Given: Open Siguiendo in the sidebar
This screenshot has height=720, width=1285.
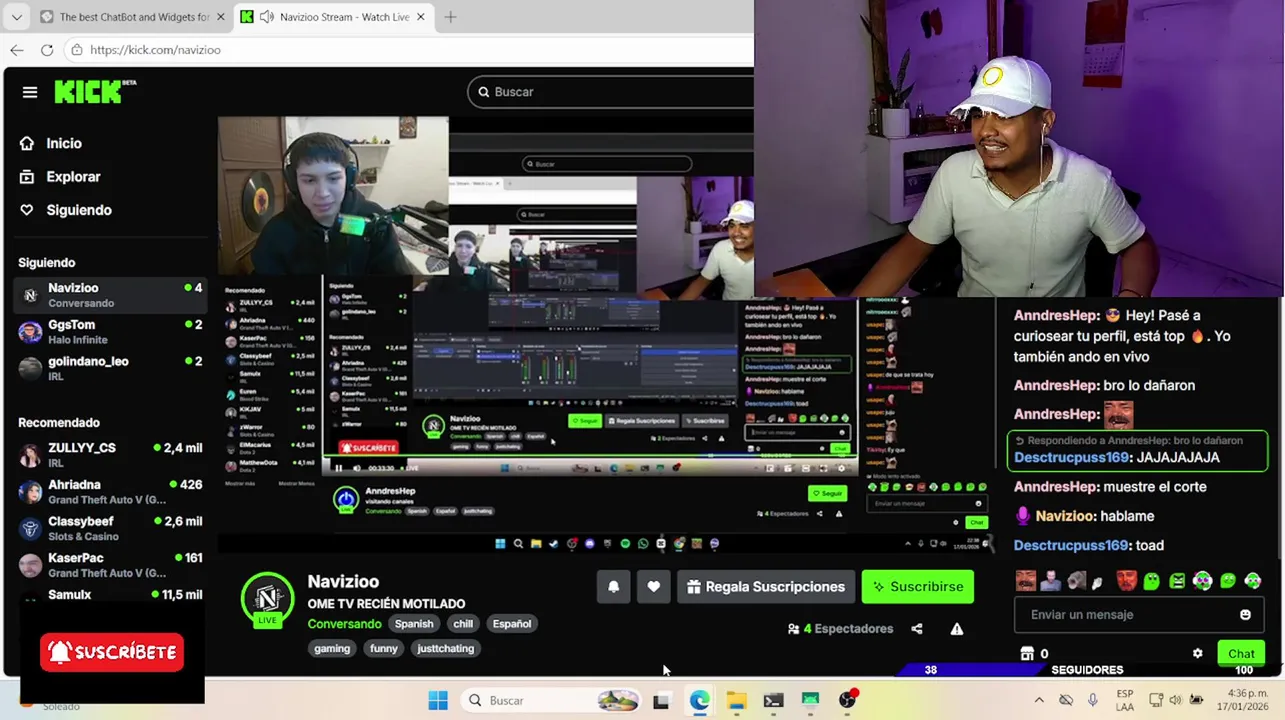Looking at the screenshot, I should click(x=79, y=210).
